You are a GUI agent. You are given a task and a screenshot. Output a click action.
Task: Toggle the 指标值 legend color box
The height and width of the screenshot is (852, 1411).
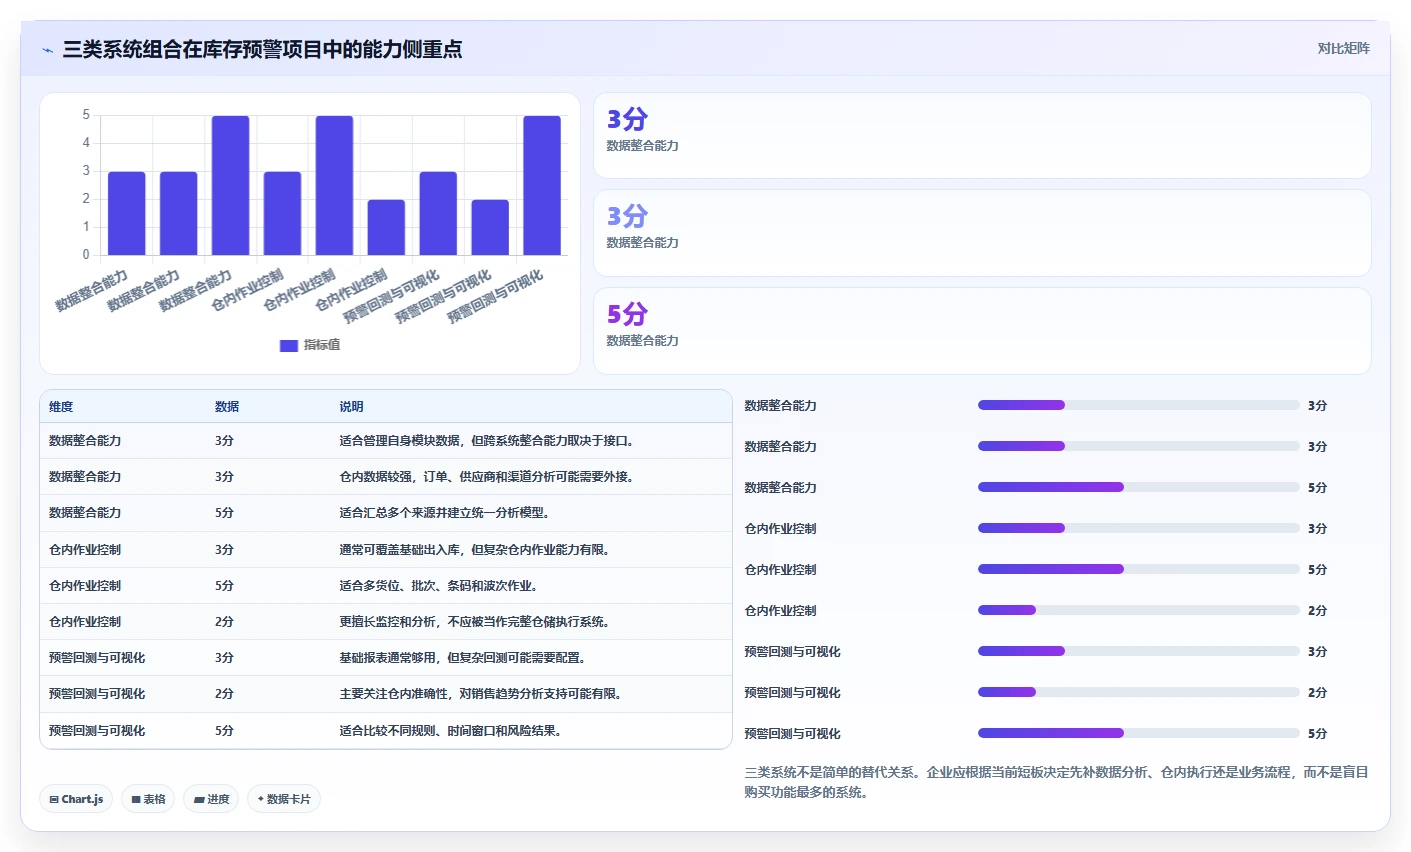pos(289,345)
